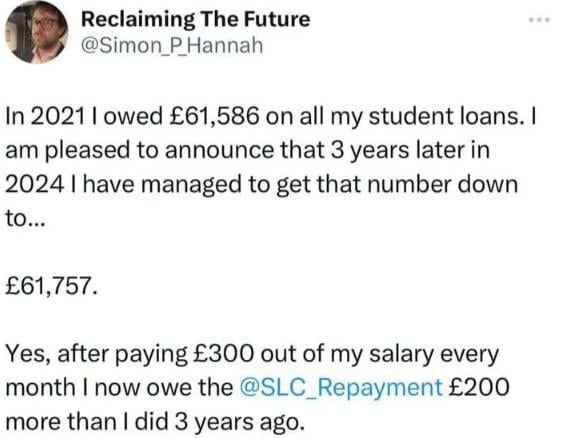Viewport: 565px width, 438px height.
Task: Open the three-dot more options menu
Action: pos(539,19)
